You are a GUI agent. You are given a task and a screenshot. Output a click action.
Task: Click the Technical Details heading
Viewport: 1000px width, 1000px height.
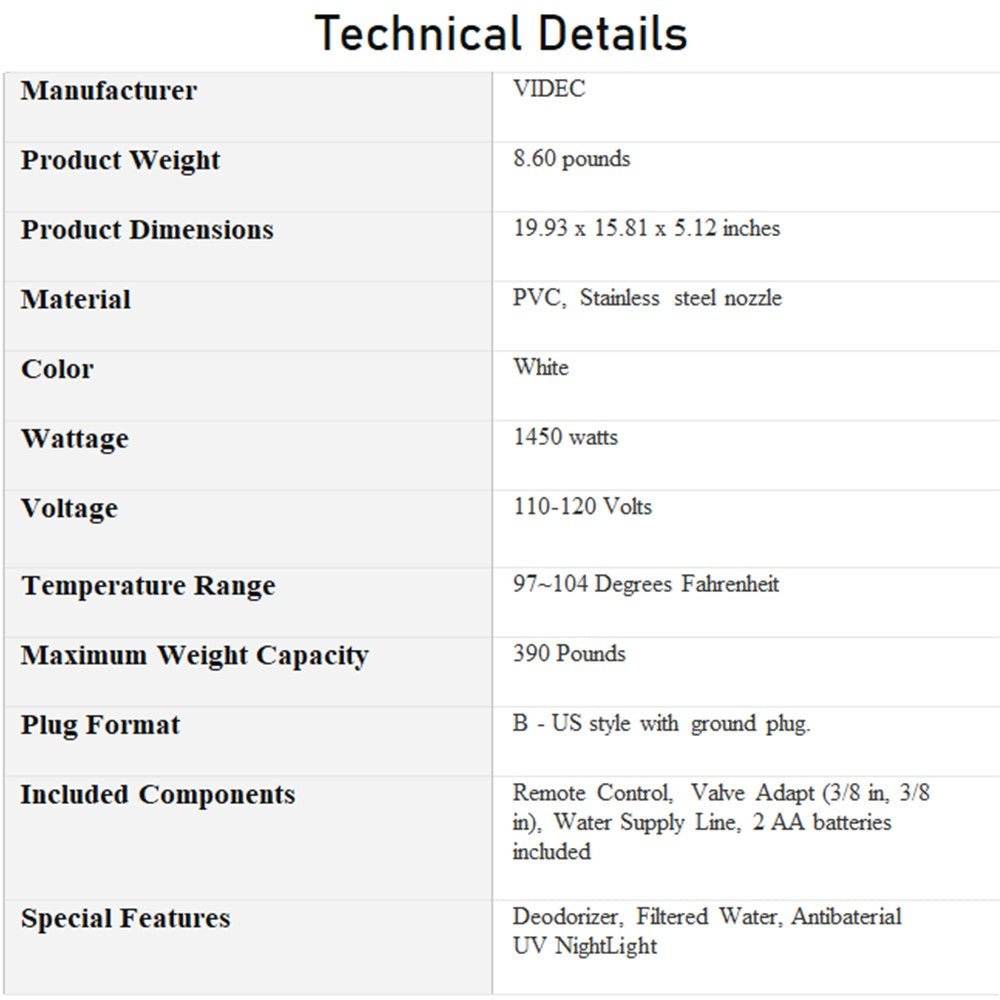tap(501, 34)
